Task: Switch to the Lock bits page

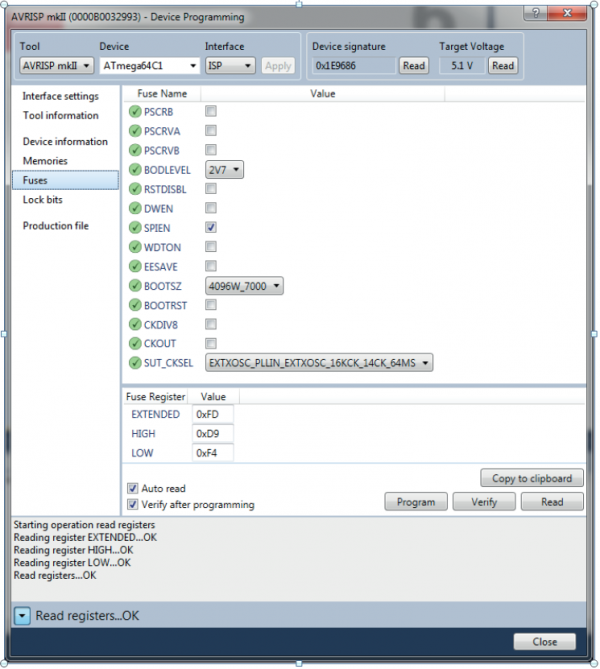Action: (43, 200)
